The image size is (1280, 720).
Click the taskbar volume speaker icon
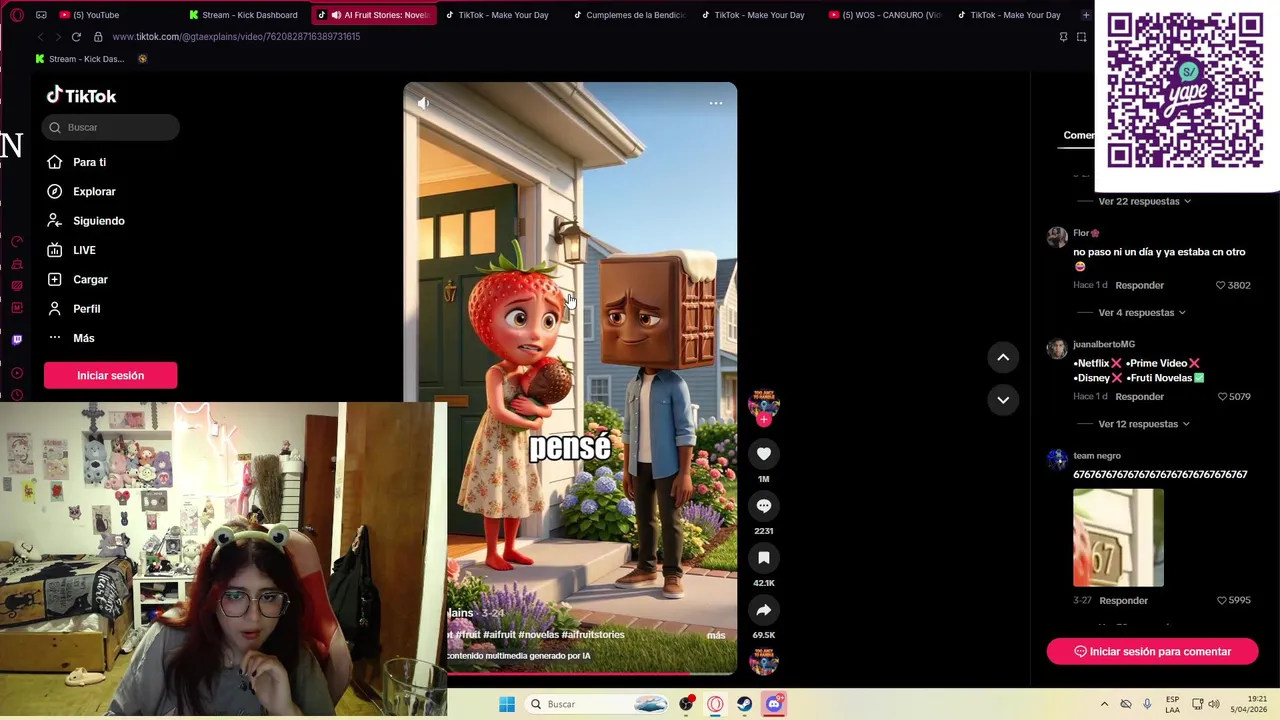click(x=1214, y=704)
